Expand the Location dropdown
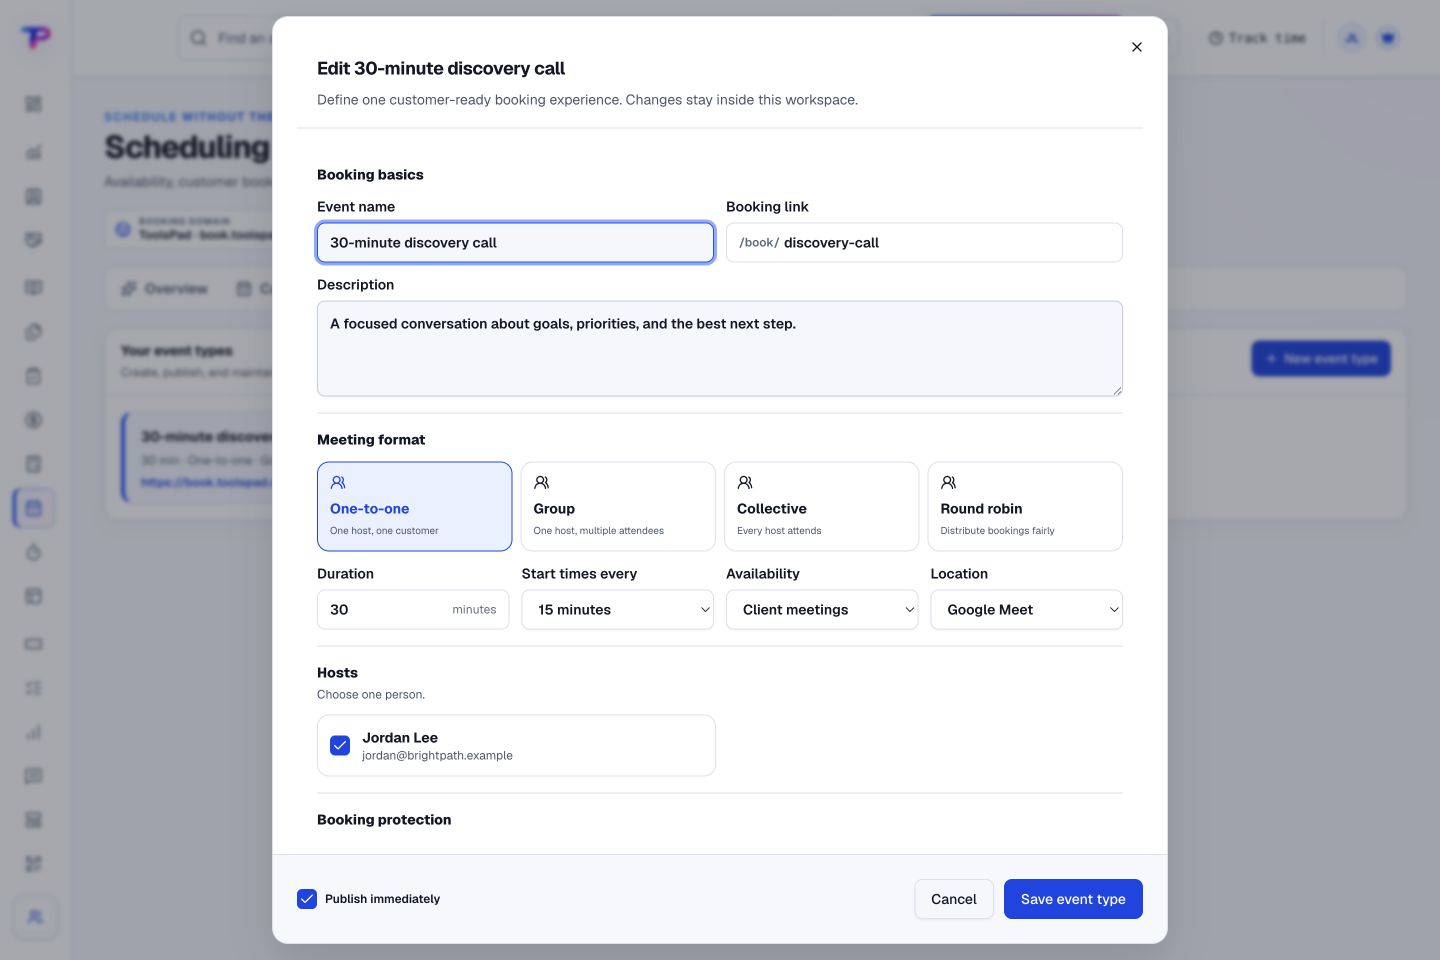The image size is (1440, 960). pyautogui.click(x=1026, y=610)
